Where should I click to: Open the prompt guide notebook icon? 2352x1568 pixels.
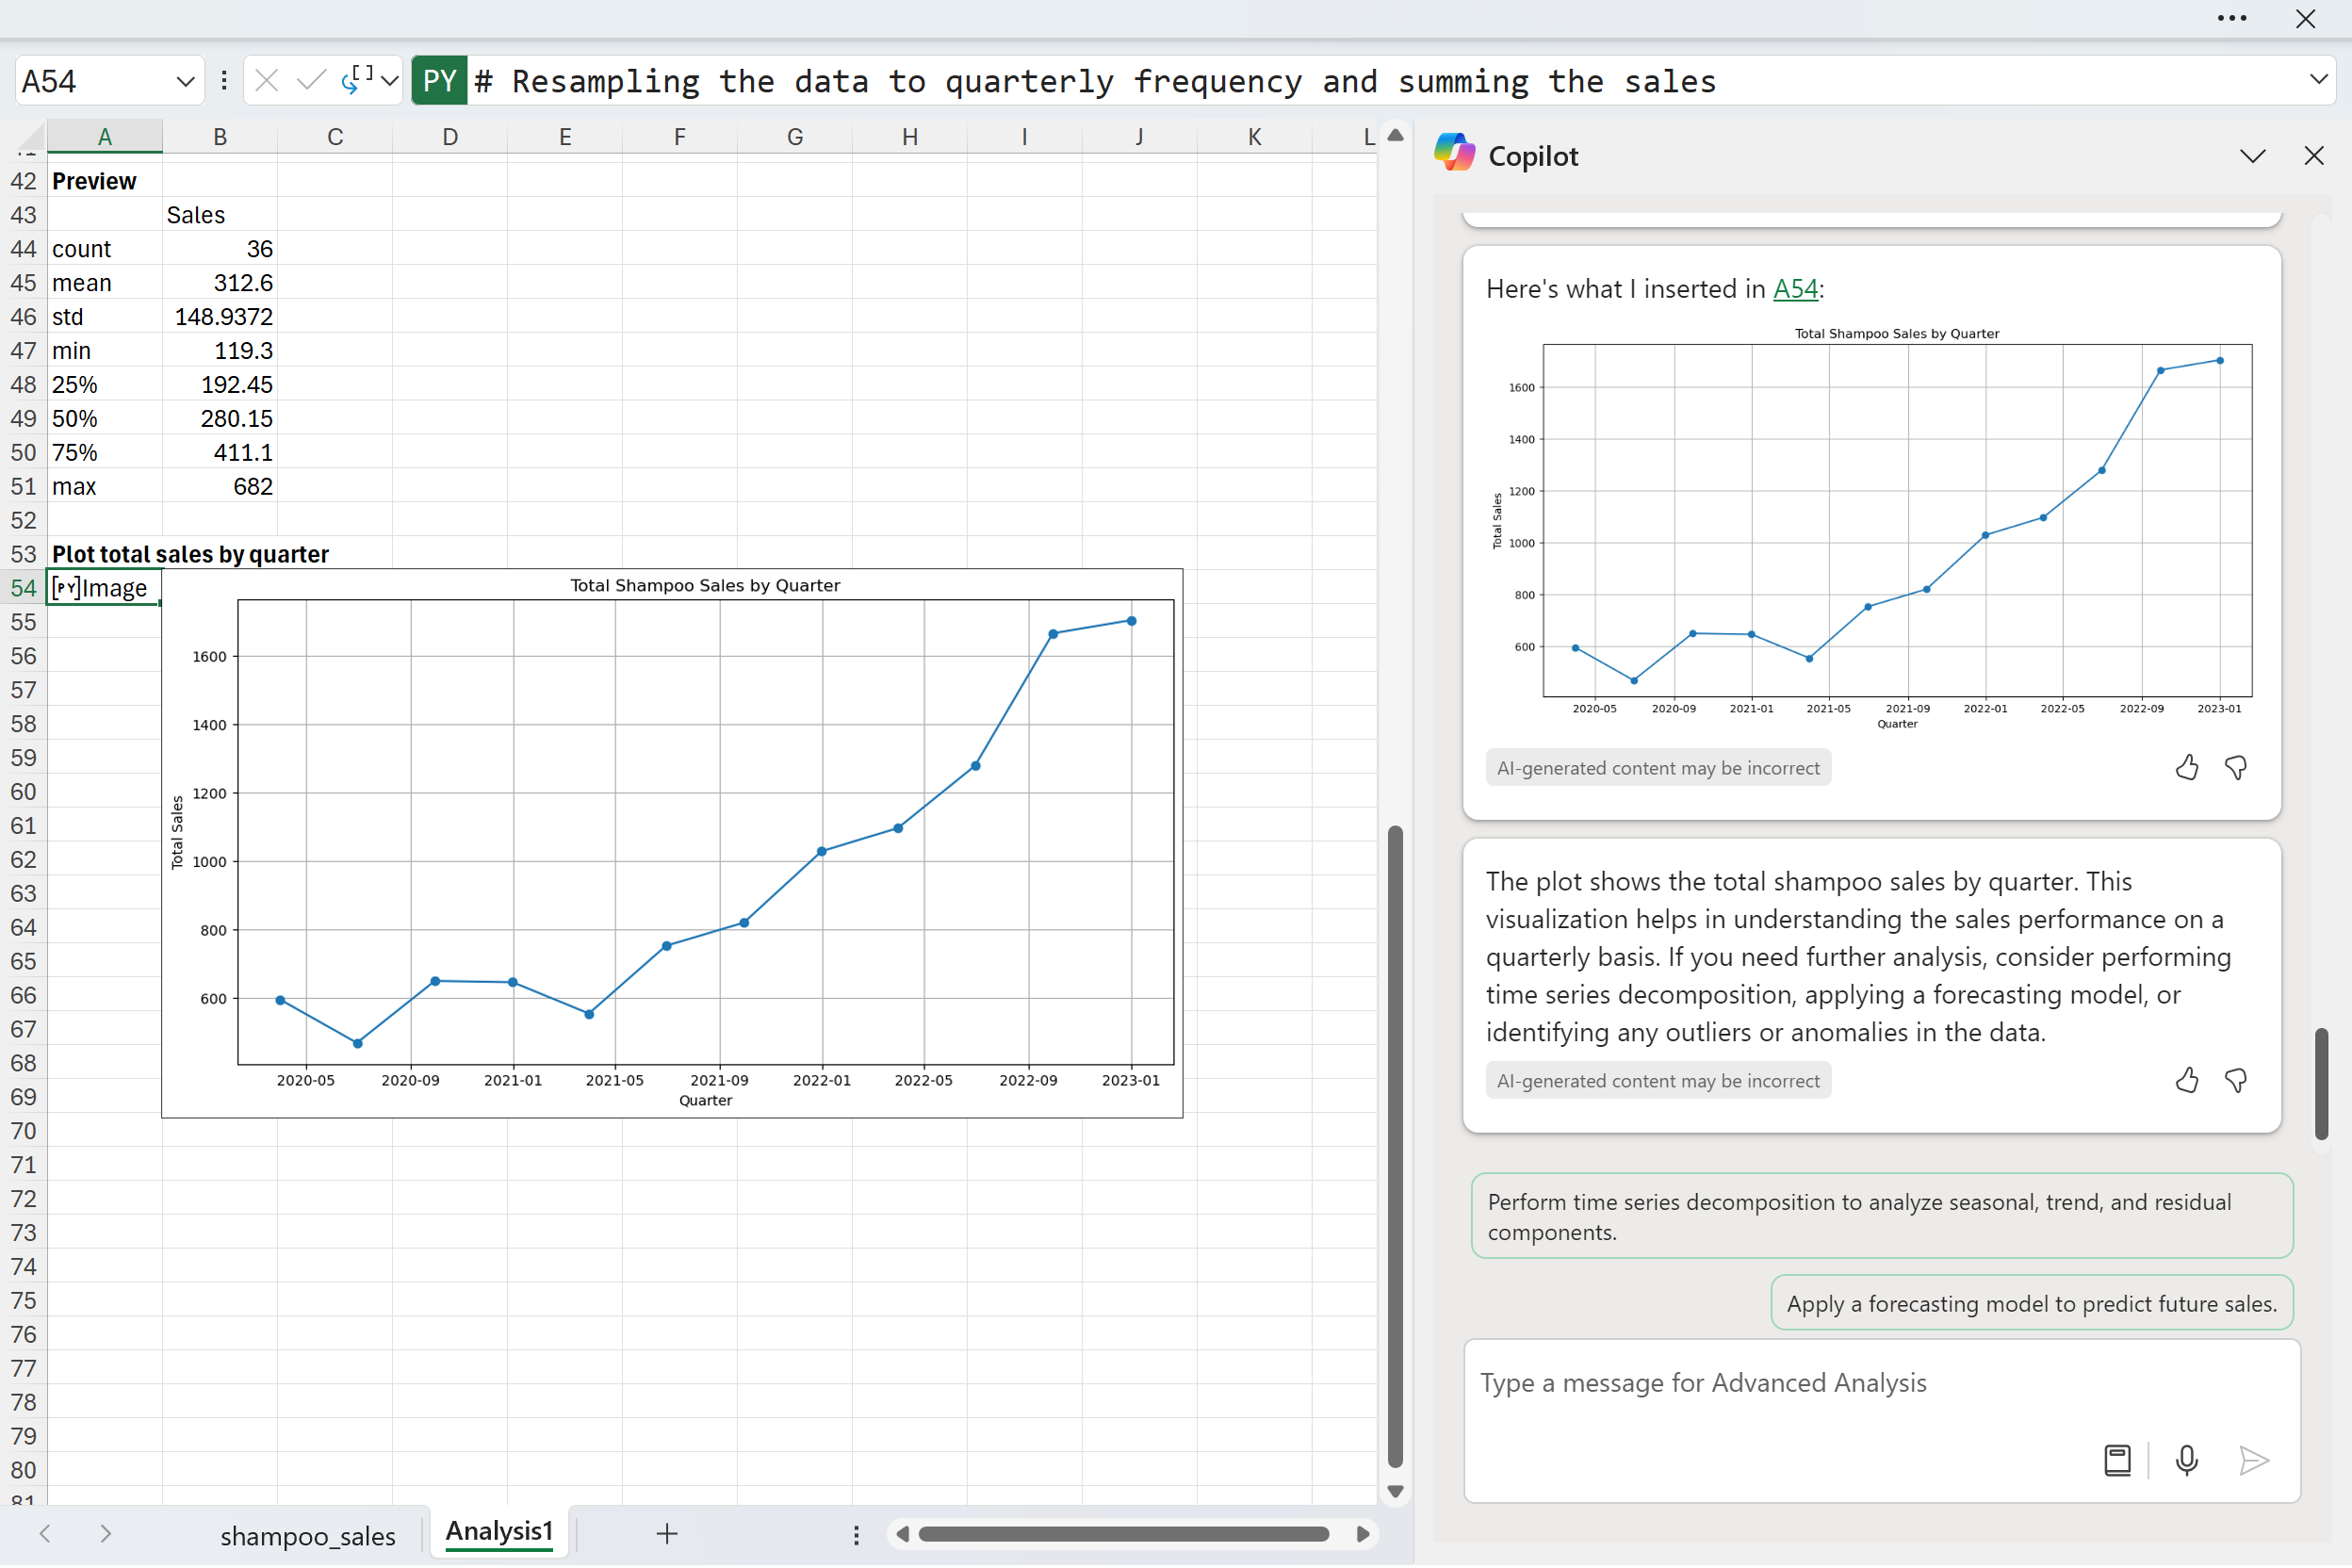(x=2117, y=1461)
